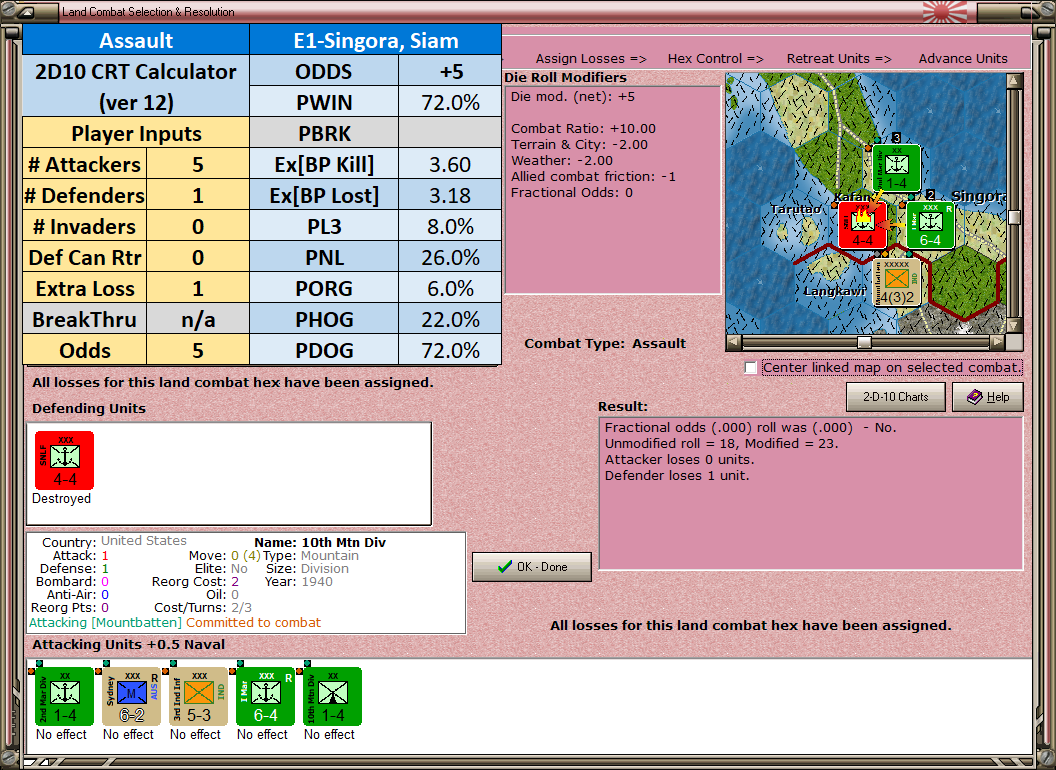
Task: Select the 10th Mtn Div 1-4 attacker
Action: coord(333,697)
